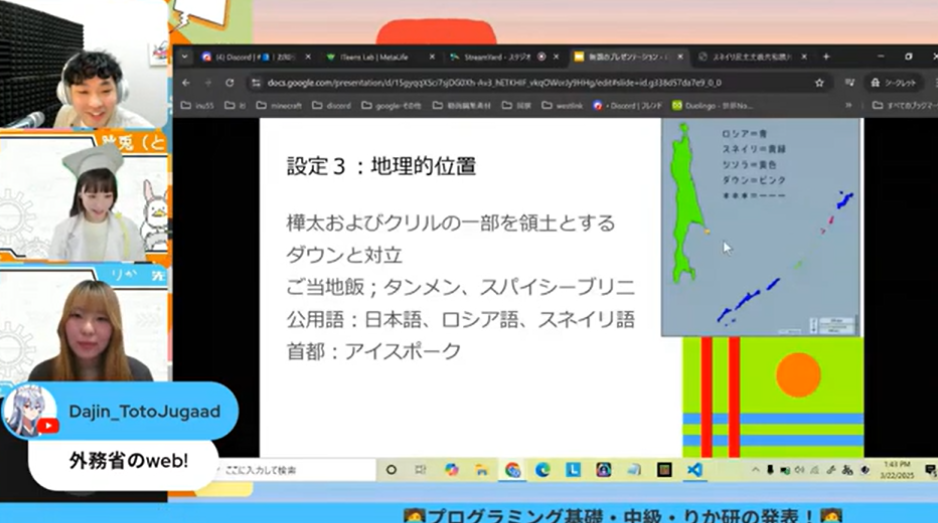The height and width of the screenshot is (523, 938).
Task: Close the iTeens Lab MetaLife tab
Action: pos(432,57)
